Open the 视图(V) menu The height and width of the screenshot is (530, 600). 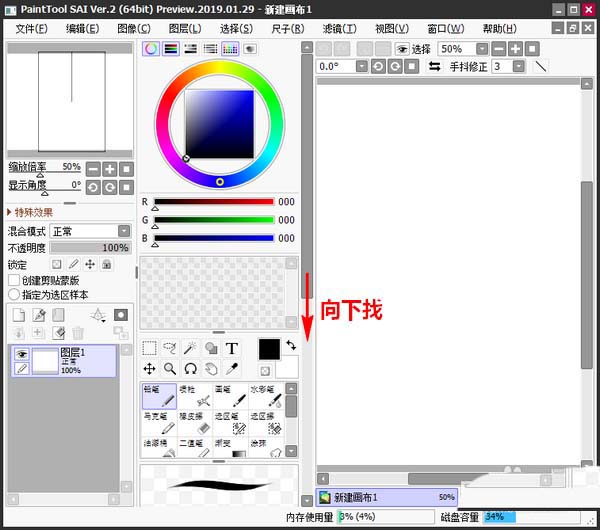[392, 29]
